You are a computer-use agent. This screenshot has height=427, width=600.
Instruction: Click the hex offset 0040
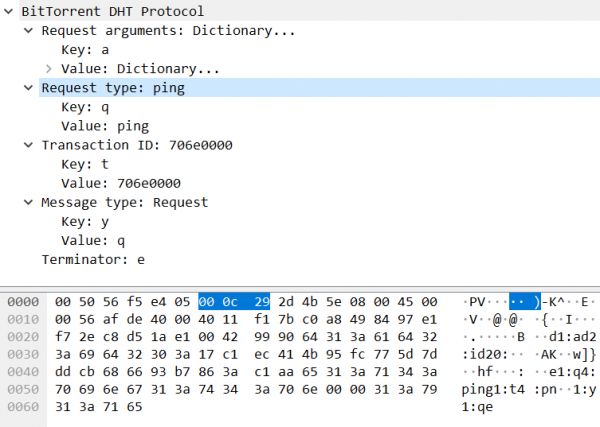click(23, 372)
